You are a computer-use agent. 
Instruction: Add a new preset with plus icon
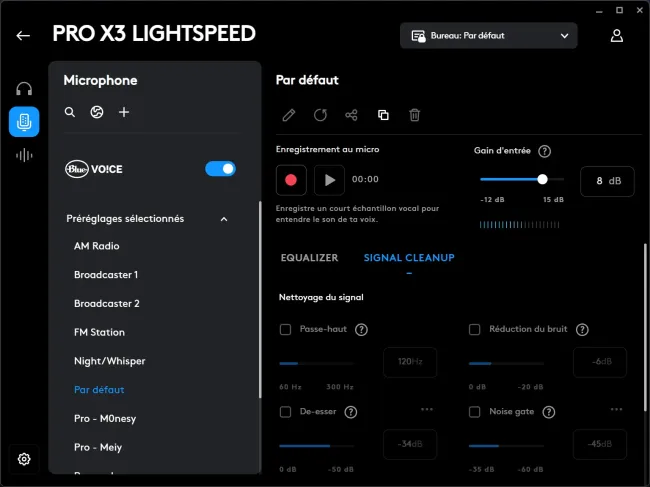[124, 112]
